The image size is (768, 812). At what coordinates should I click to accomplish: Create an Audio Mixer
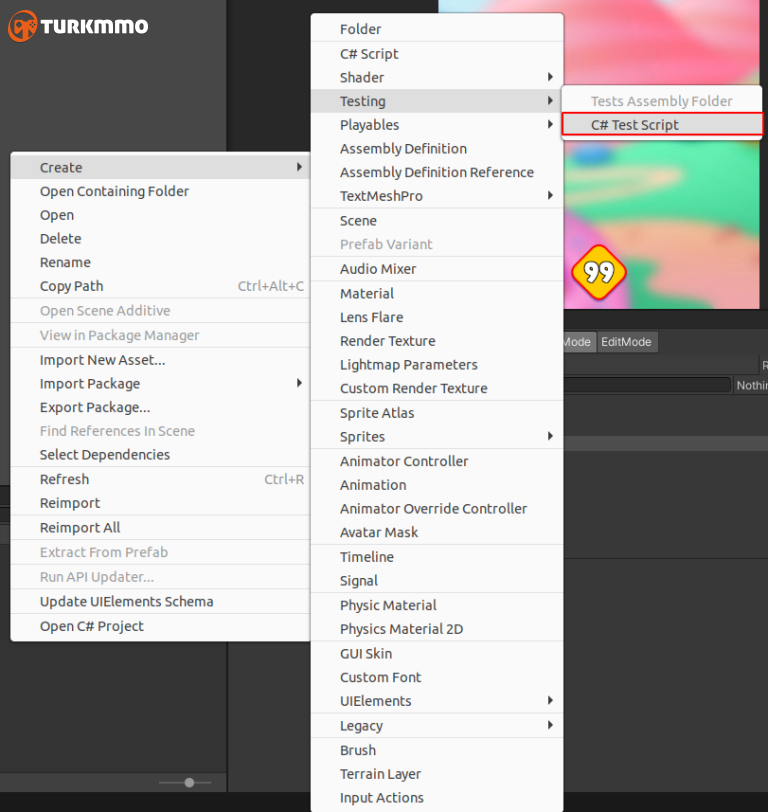tap(437, 269)
